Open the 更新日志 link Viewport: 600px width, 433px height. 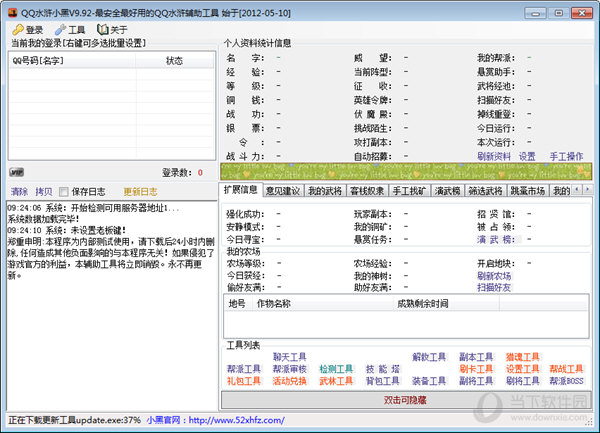140,191
